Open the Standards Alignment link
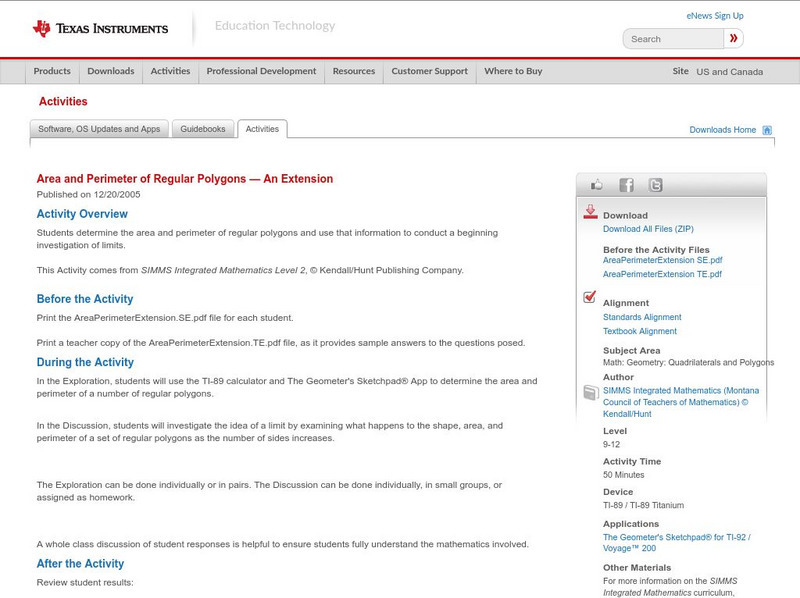Screen dimensions: 800x598 tap(642, 317)
